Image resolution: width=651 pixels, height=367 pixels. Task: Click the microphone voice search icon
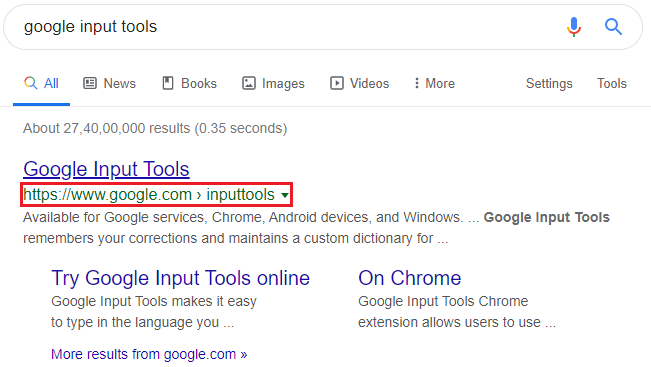point(574,27)
